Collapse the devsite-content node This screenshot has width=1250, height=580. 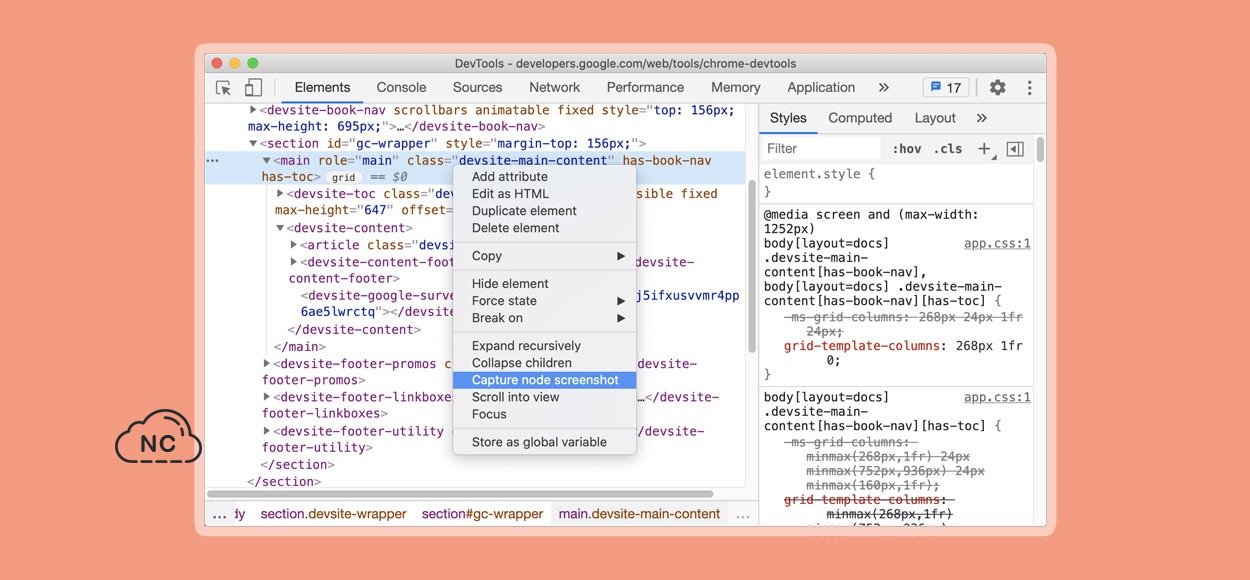[x=280, y=228]
